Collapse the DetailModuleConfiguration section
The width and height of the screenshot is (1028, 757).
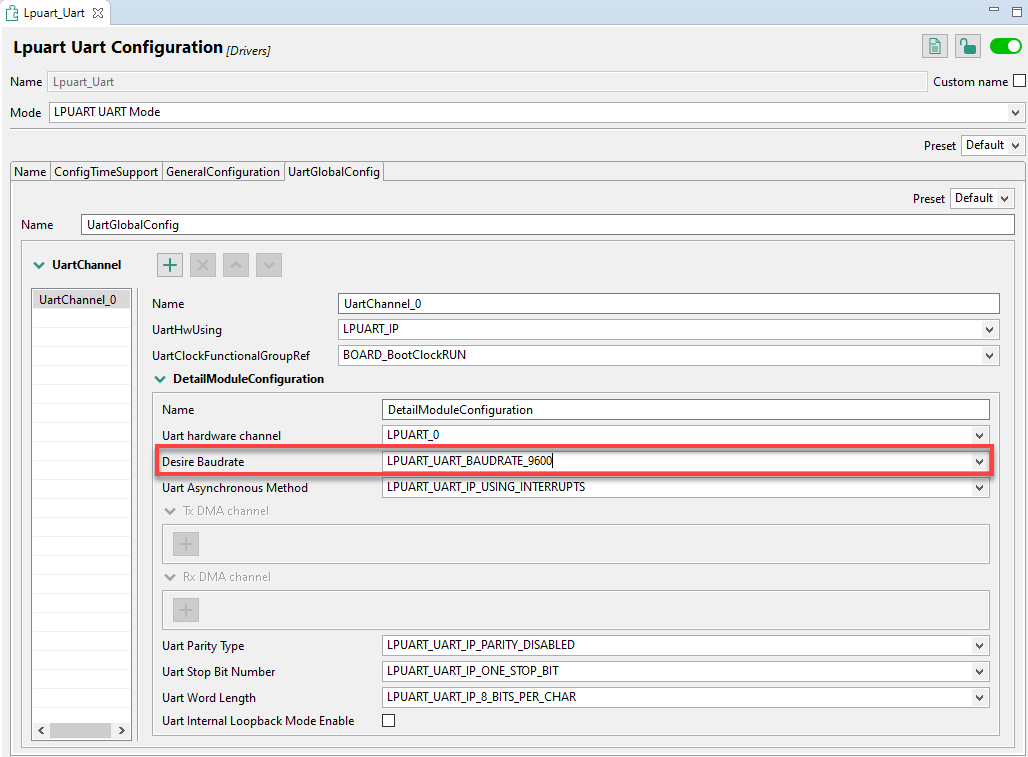(x=160, y=378)
